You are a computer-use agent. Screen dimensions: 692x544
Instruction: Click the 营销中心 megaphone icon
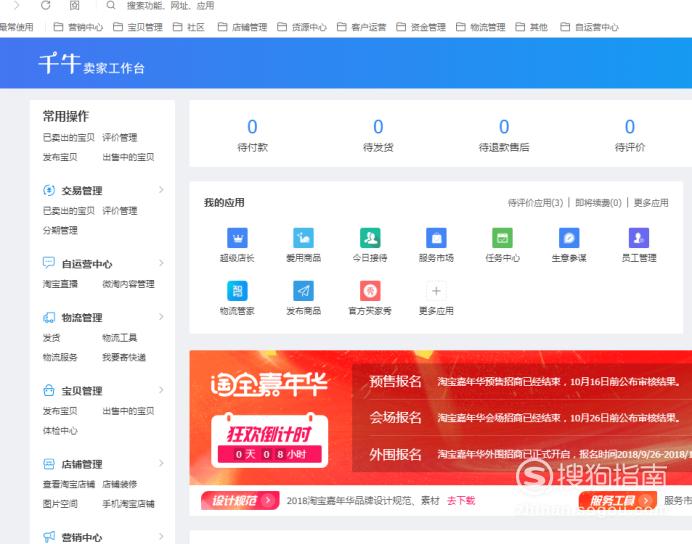49,537
